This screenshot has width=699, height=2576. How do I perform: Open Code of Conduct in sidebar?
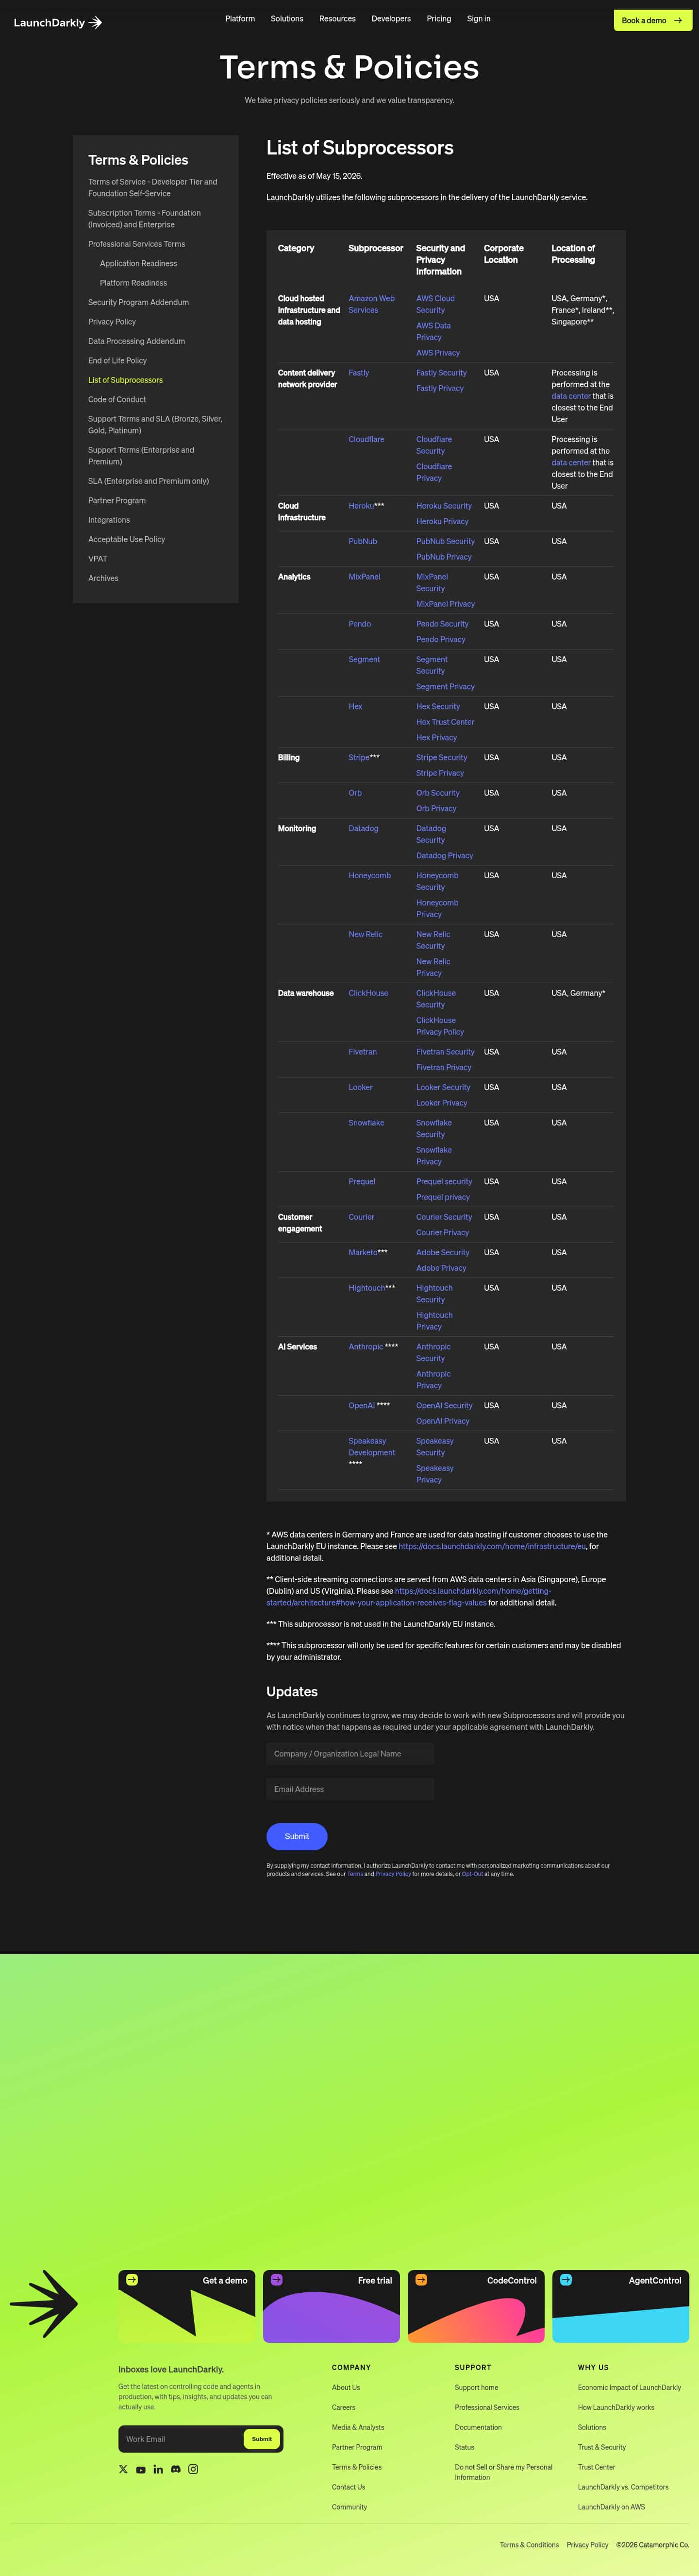pyautogui.click(x=117, y=399)
